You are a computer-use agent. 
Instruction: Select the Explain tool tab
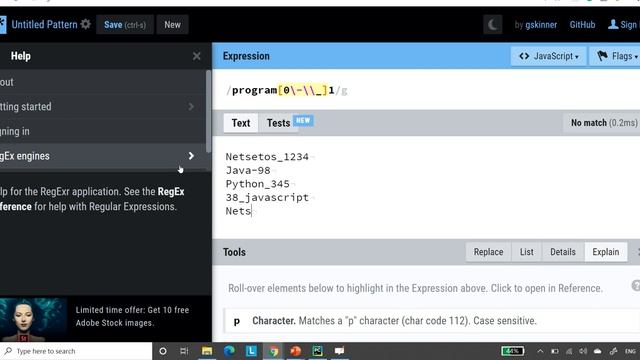click(x=606, y=252)
